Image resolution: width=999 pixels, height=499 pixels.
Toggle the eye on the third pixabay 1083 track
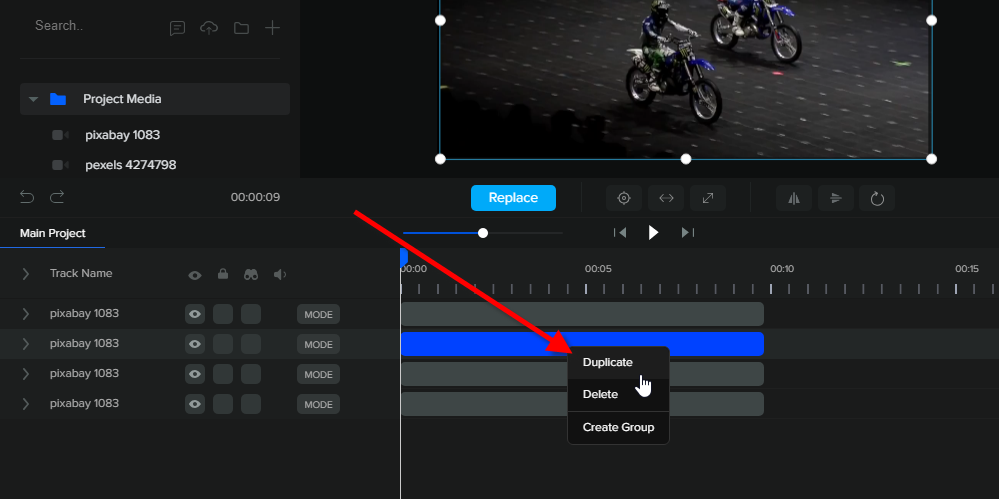[x=195, y=374]
